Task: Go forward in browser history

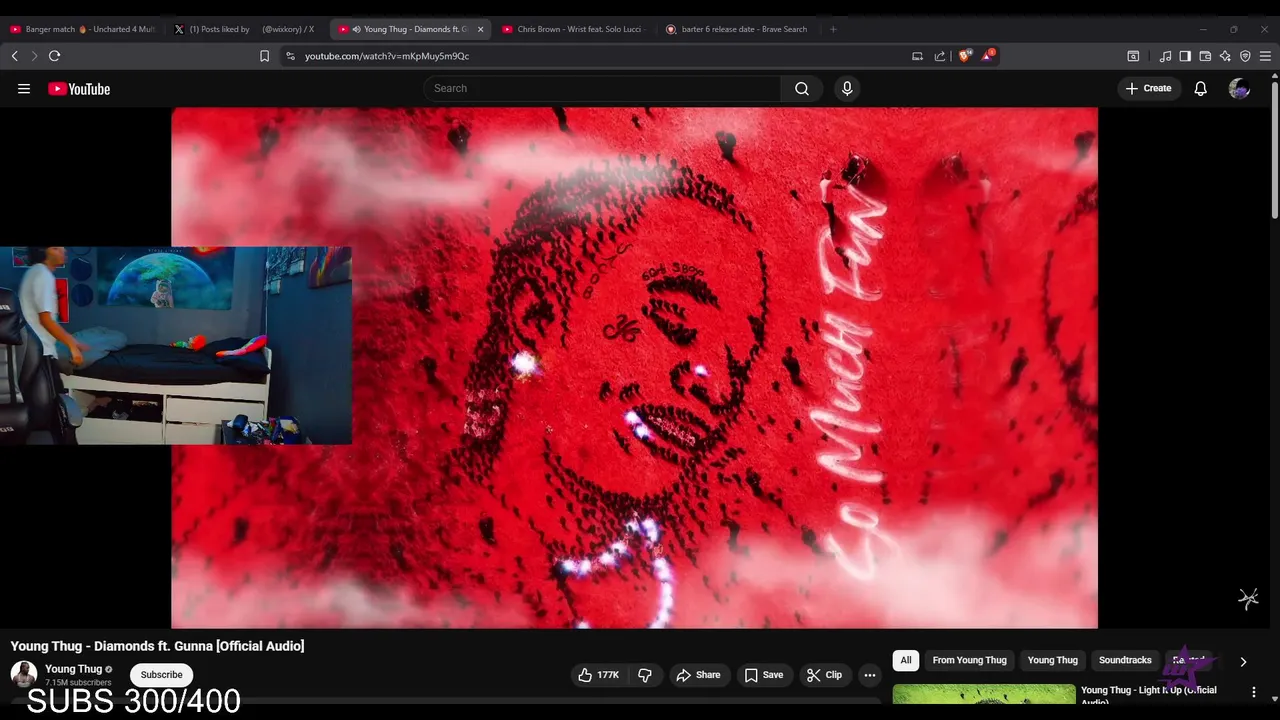Action: (34, 56)
